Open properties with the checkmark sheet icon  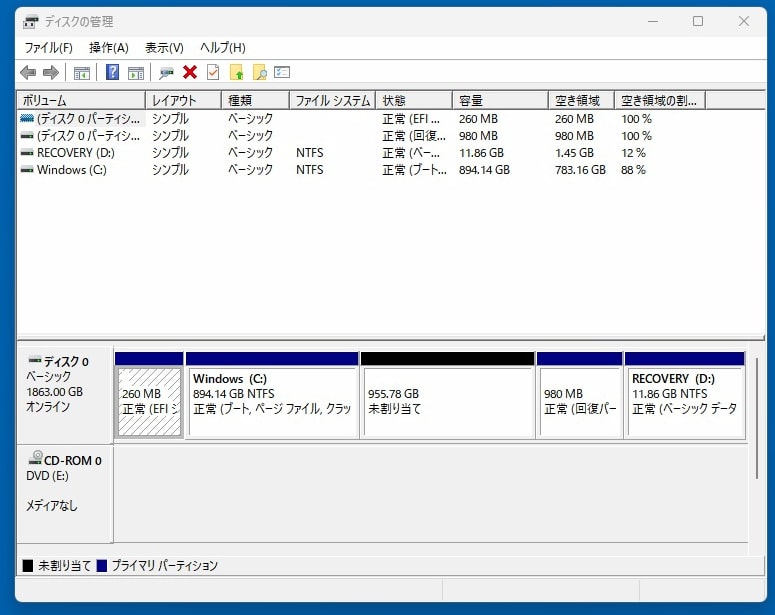[x=213, y=72]
